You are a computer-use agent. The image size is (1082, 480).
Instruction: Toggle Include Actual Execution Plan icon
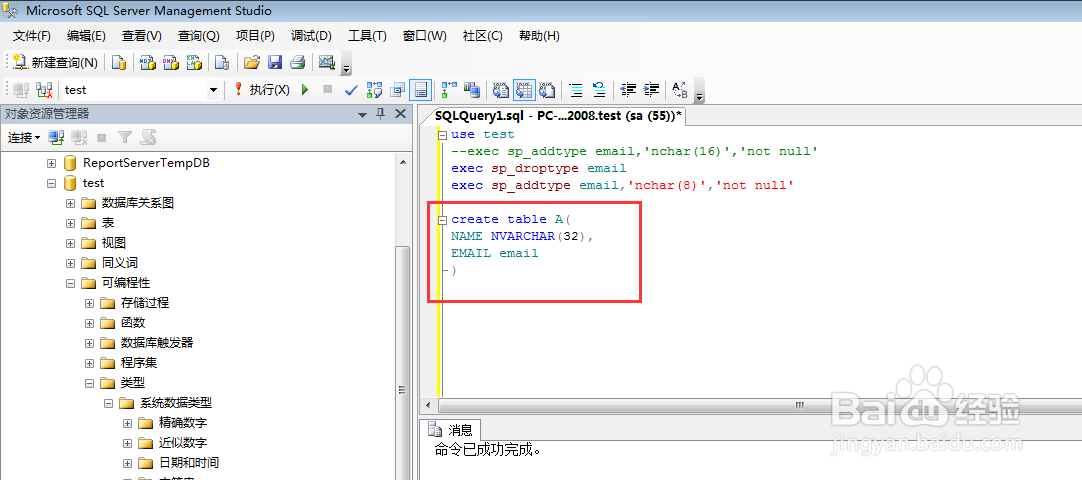coord(449,90)
